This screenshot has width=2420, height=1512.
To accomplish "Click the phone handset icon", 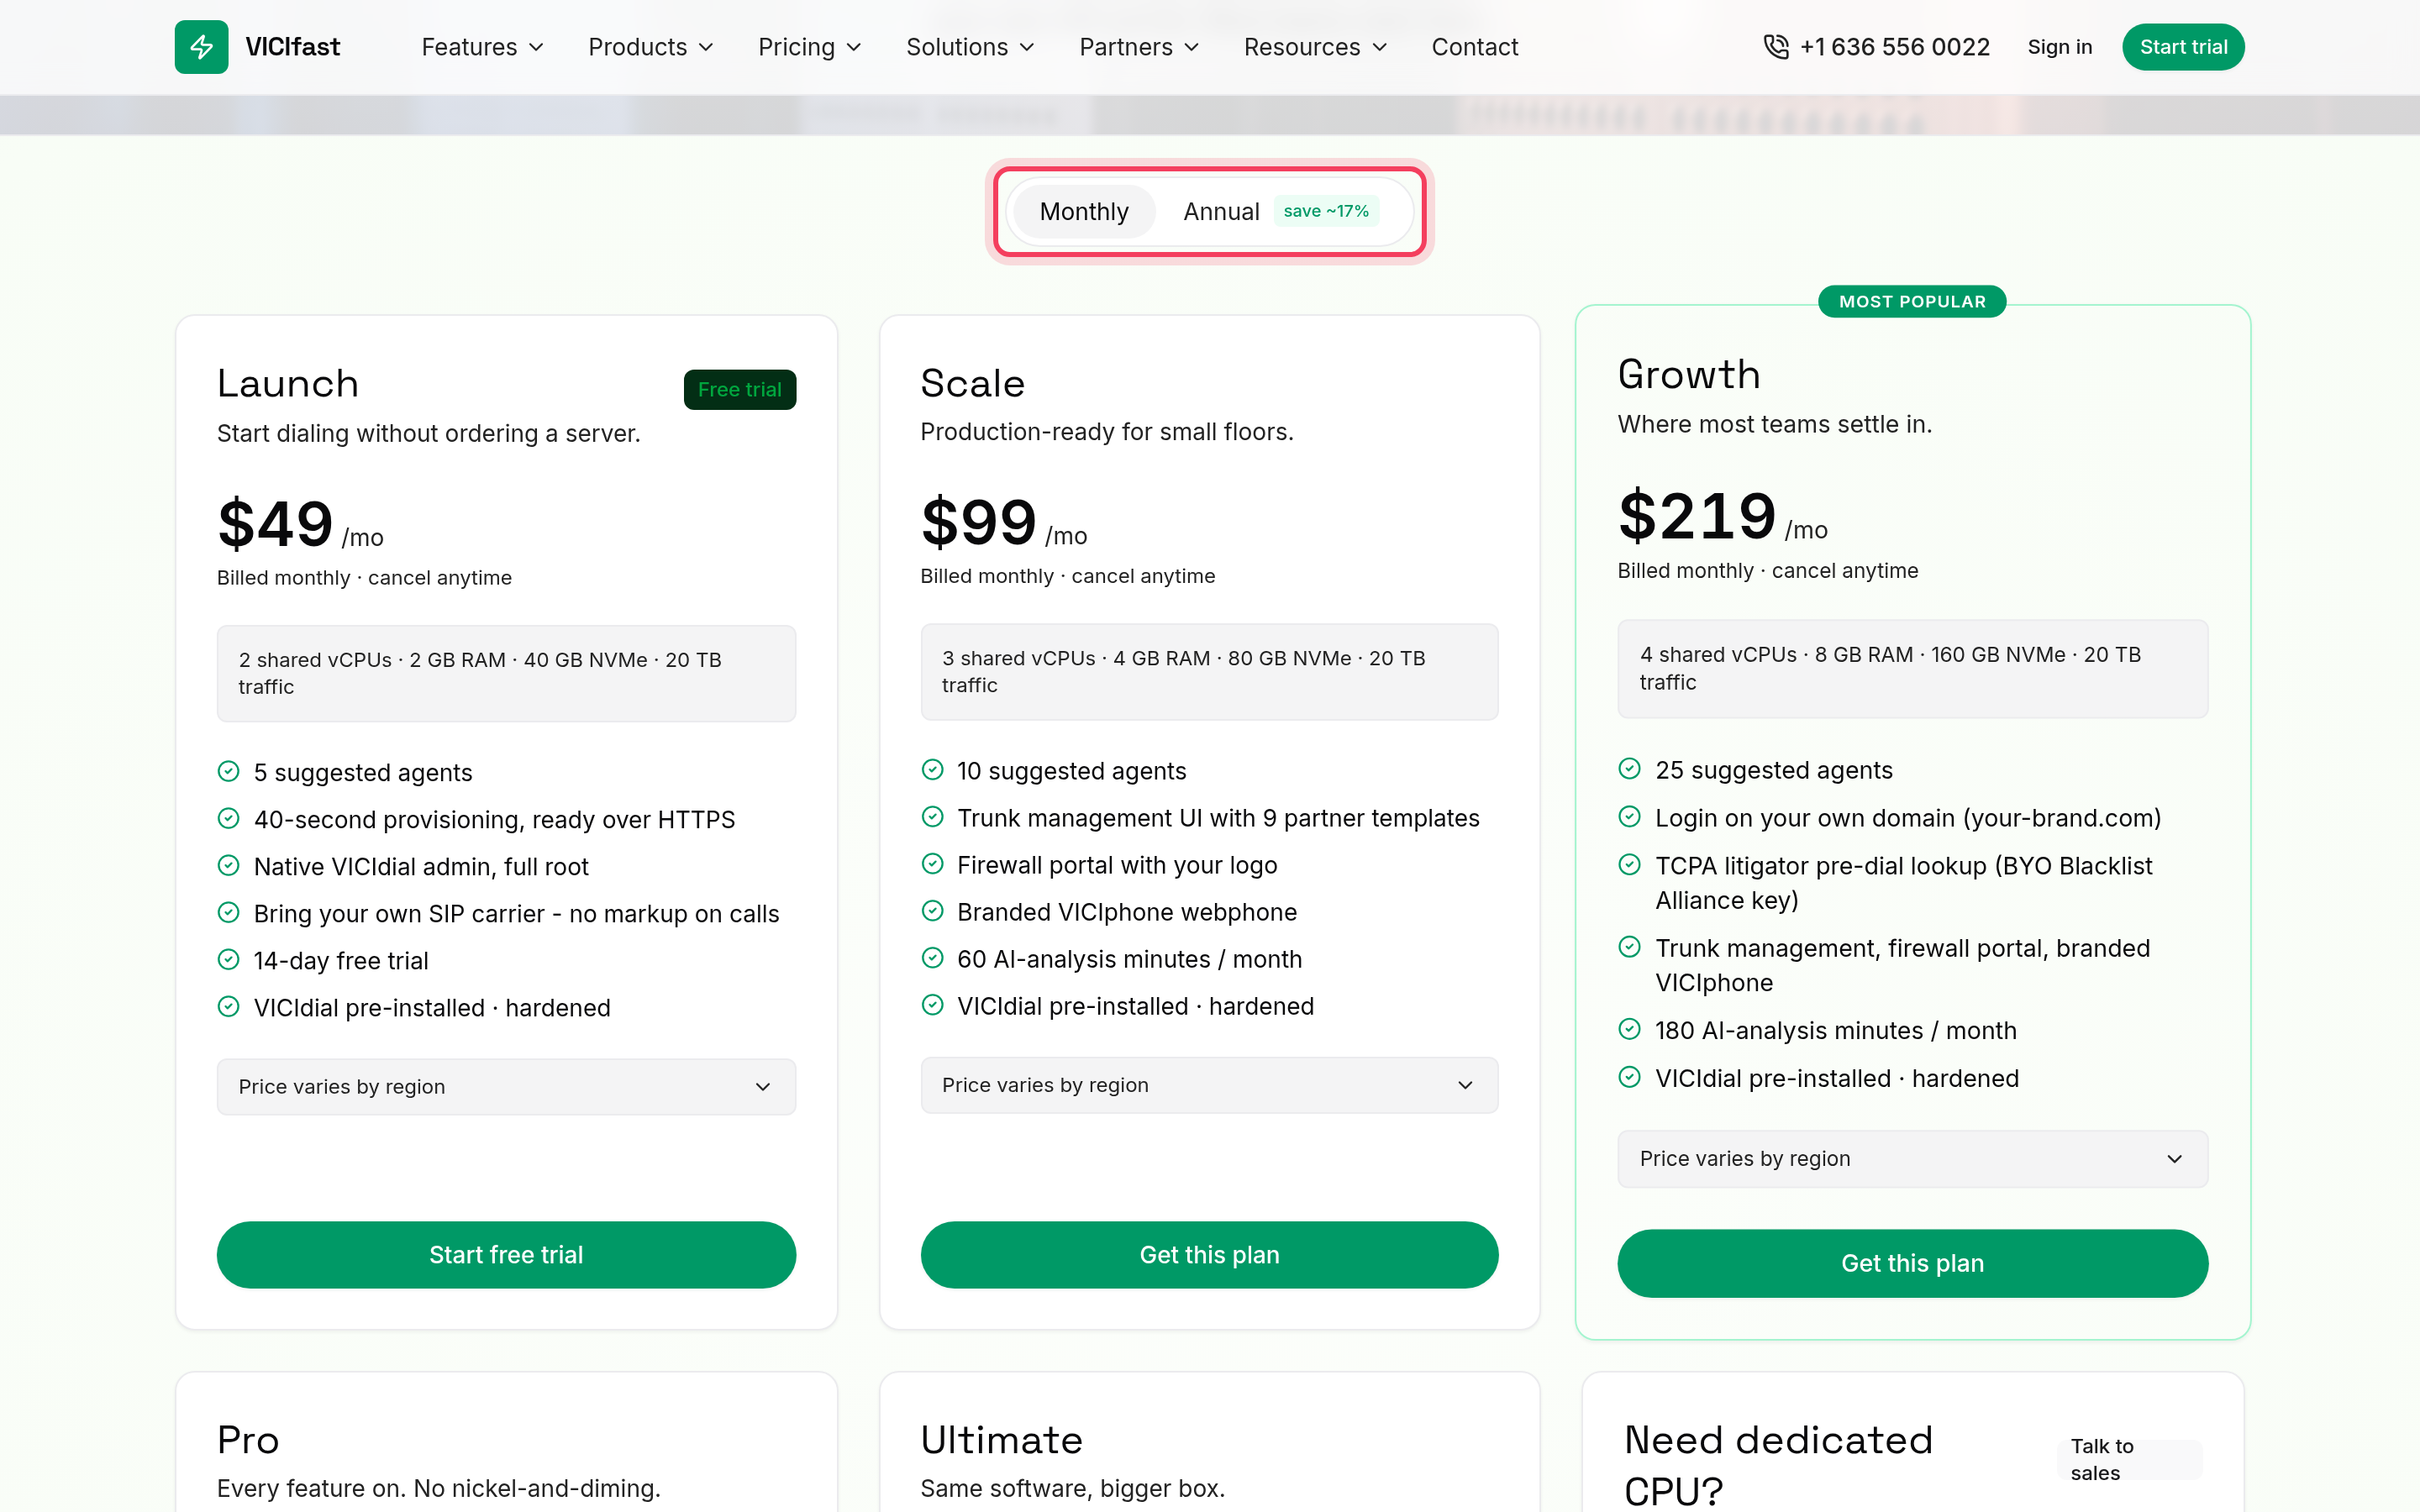I will (1775, 47).
